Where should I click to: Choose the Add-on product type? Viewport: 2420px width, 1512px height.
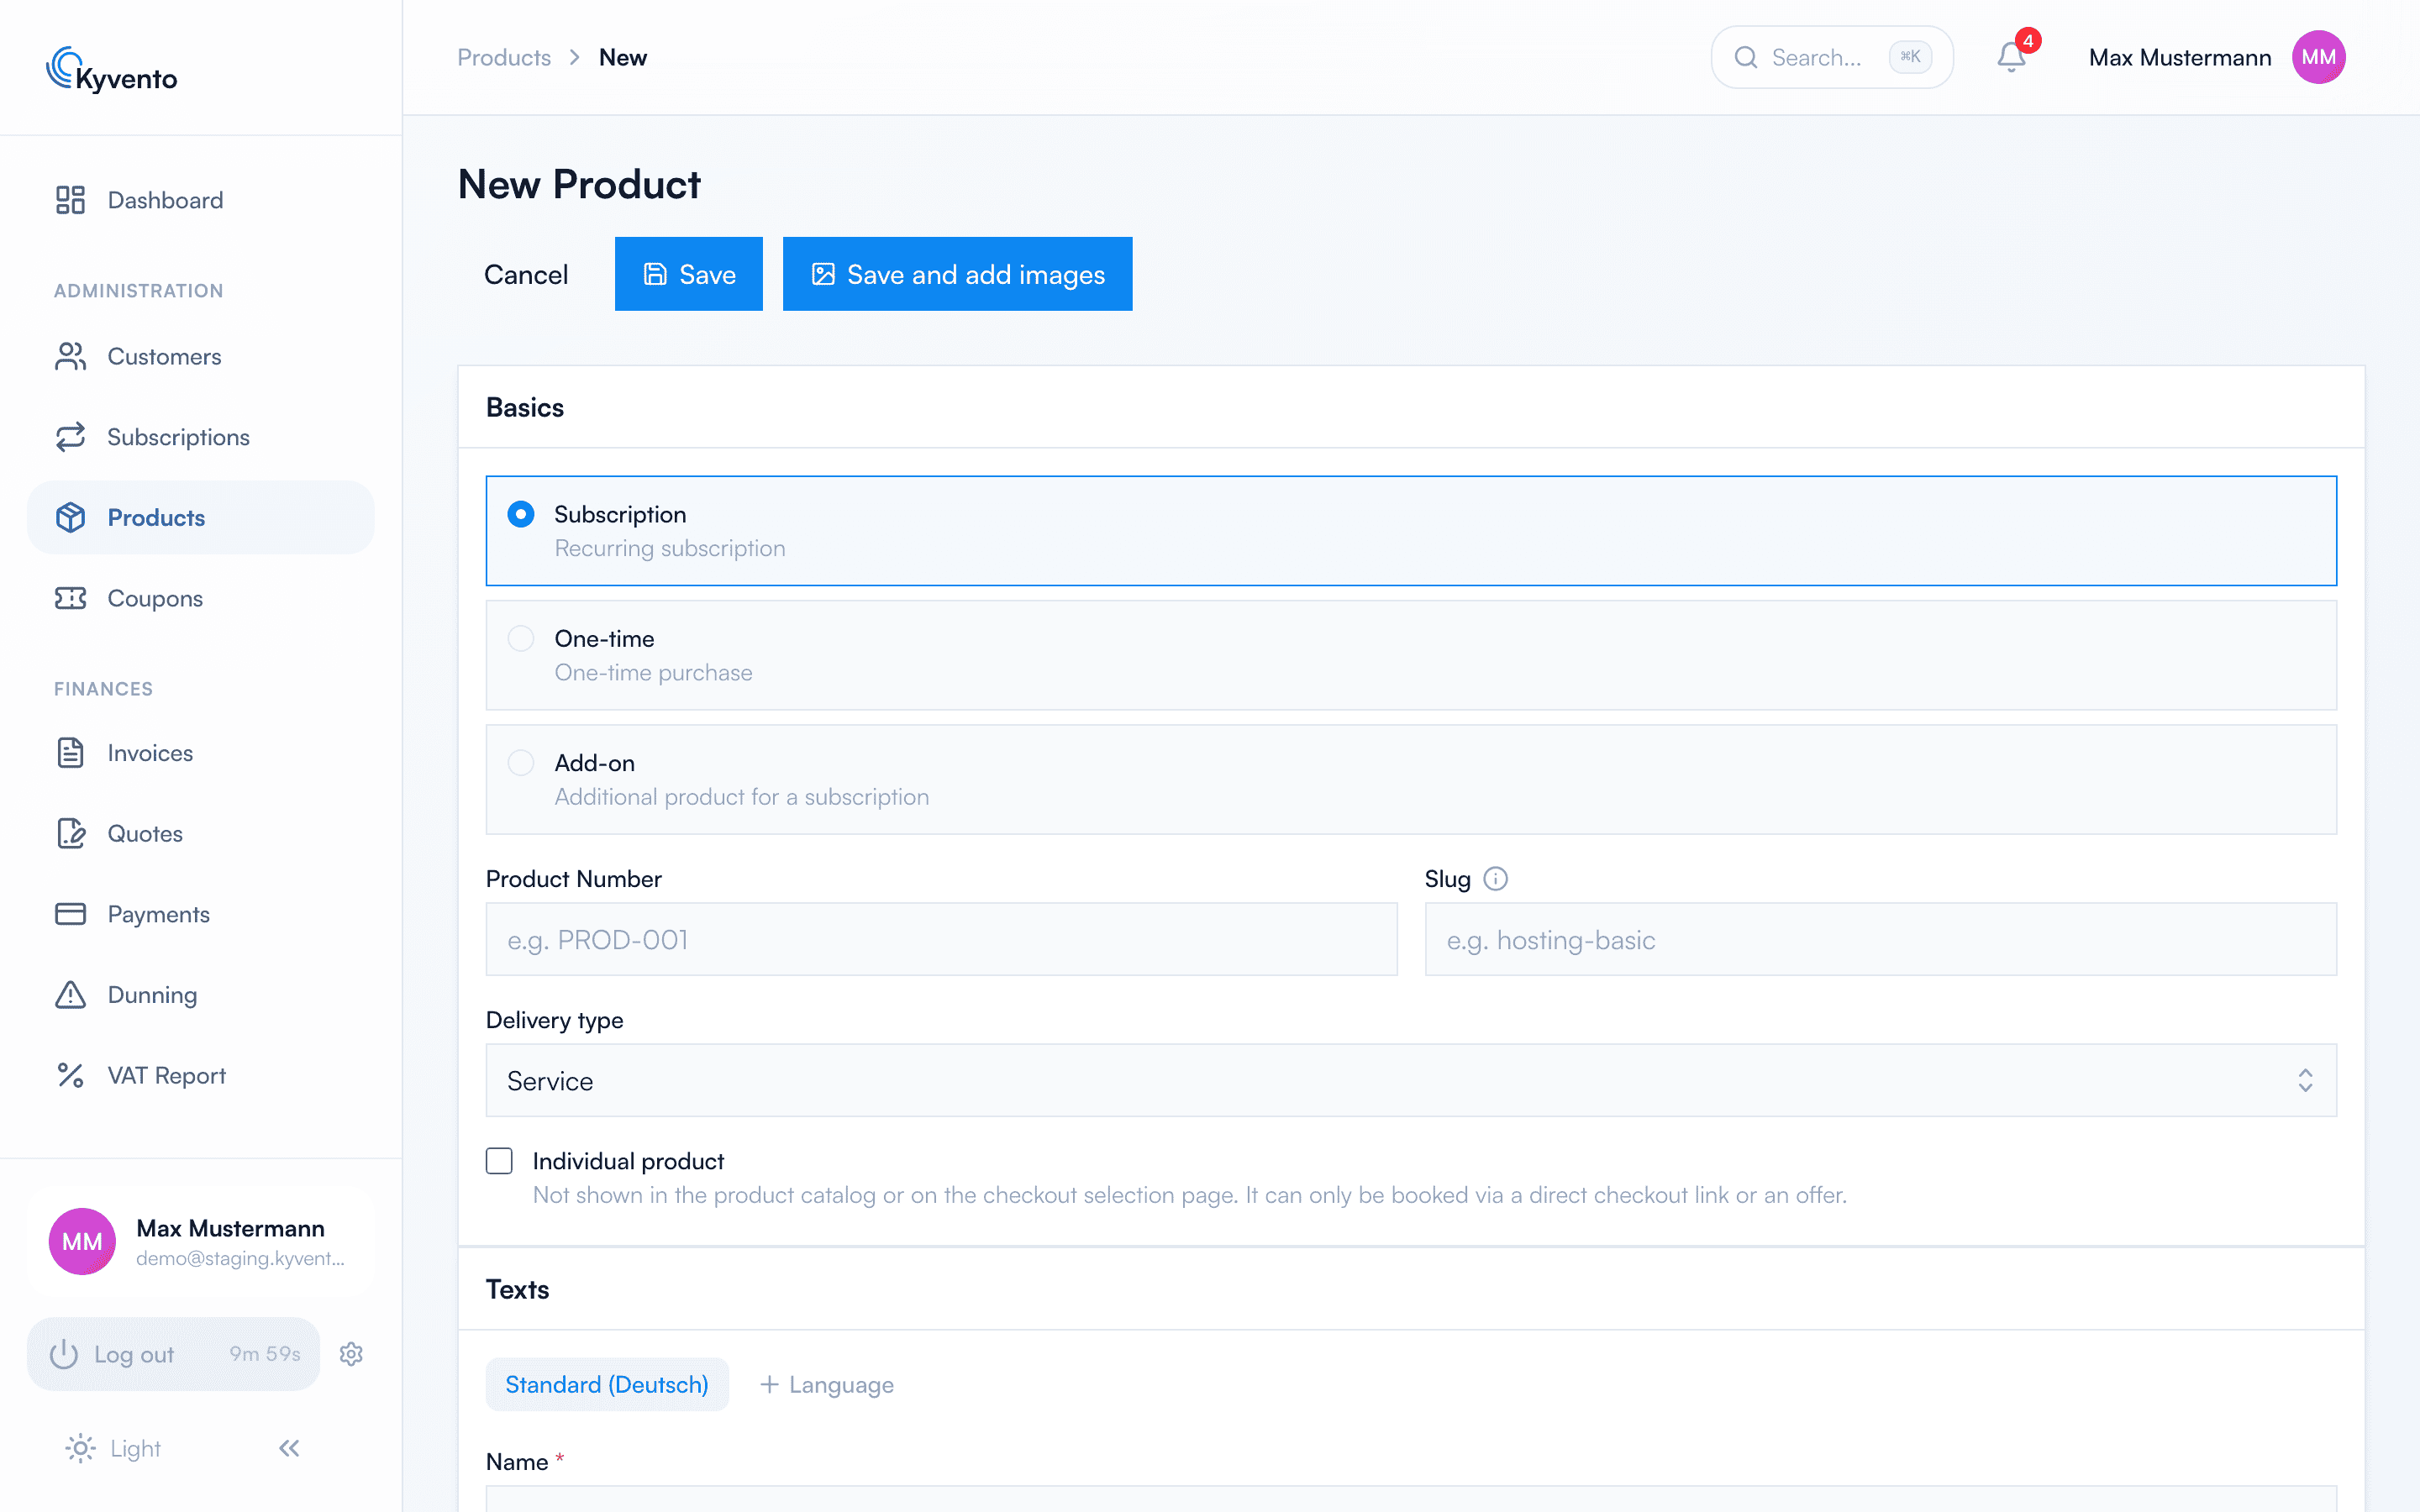tap(1411, 779)
